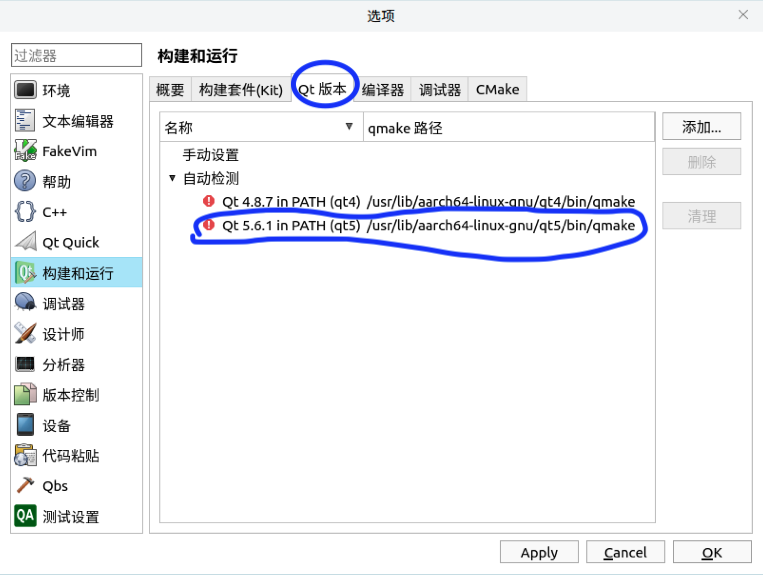Select the 测试设置 QA icon

(25, 516)
